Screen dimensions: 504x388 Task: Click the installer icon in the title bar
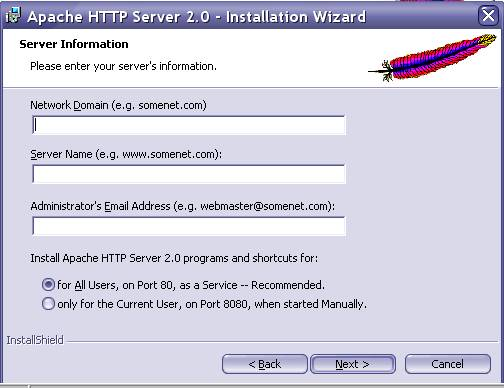(x=14, y=15)
